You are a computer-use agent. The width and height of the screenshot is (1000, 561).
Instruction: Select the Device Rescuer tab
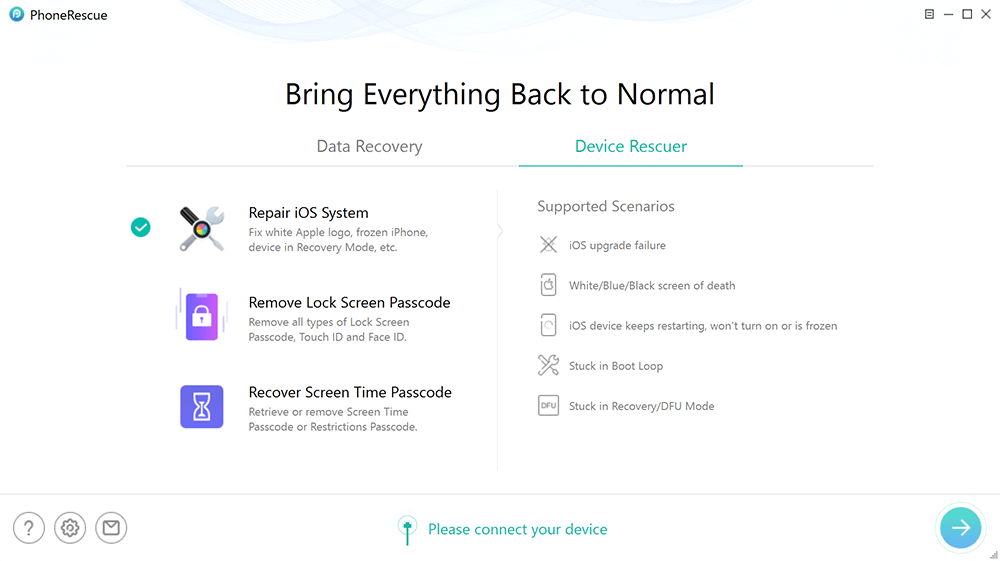pos(631,146)
